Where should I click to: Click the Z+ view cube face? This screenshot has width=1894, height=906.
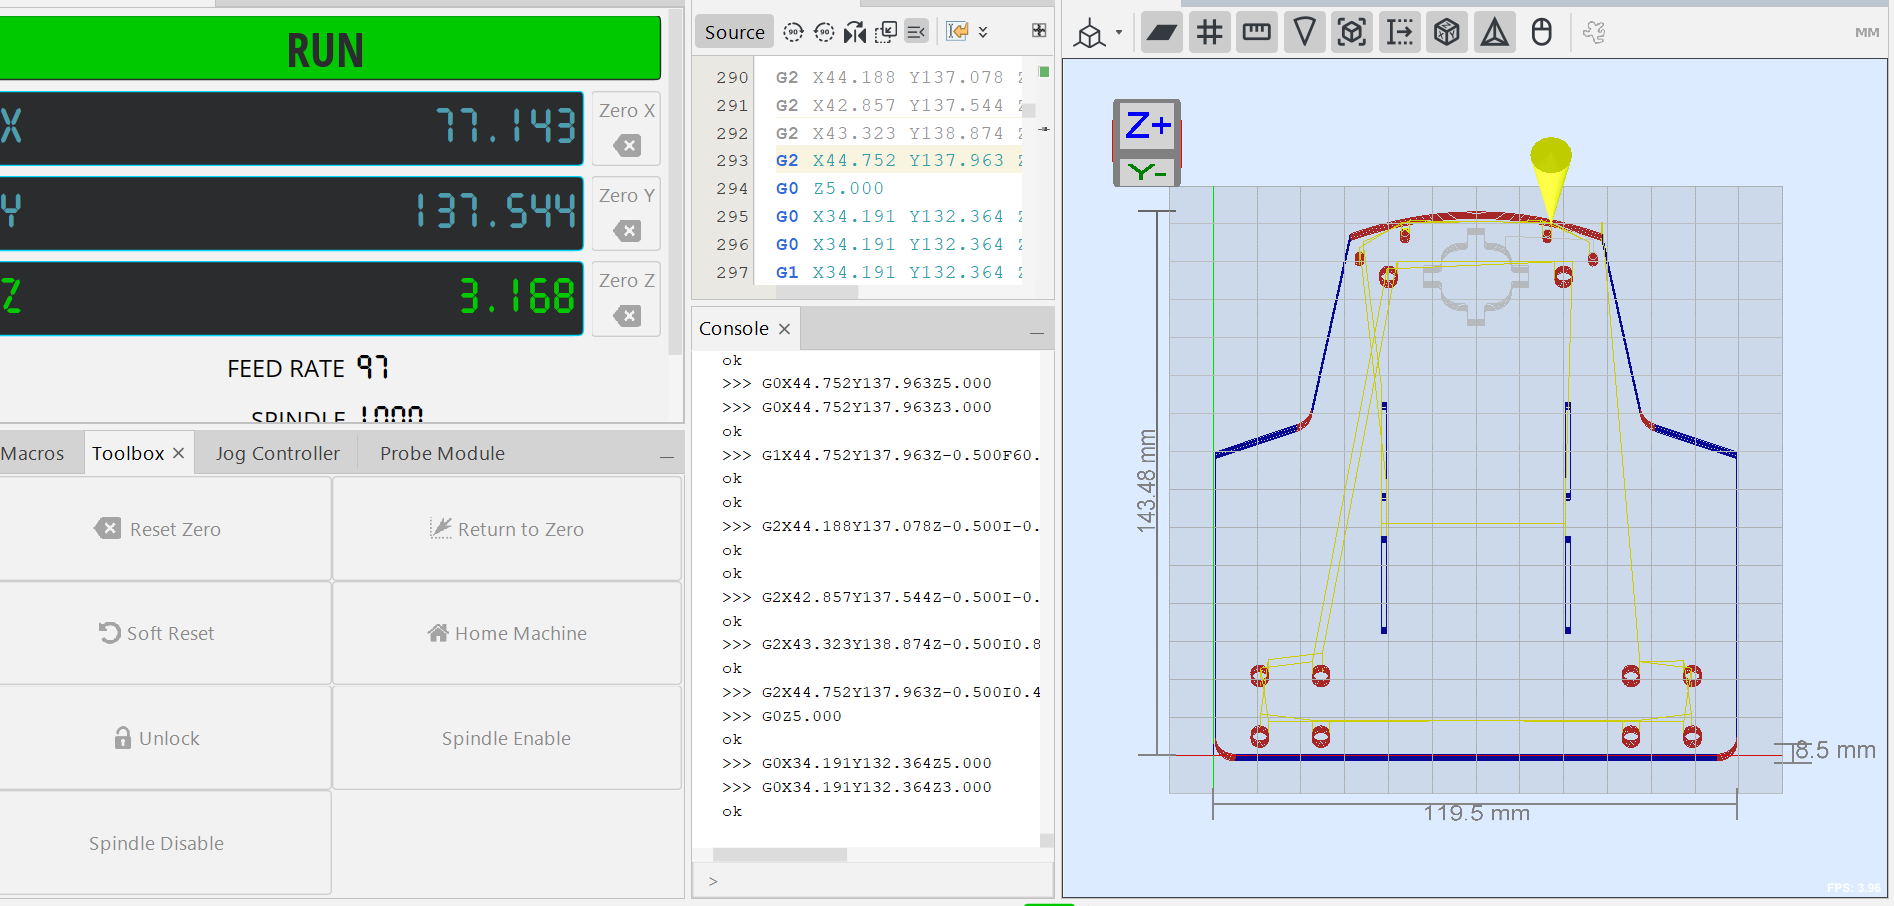[x=1147, y=126]
